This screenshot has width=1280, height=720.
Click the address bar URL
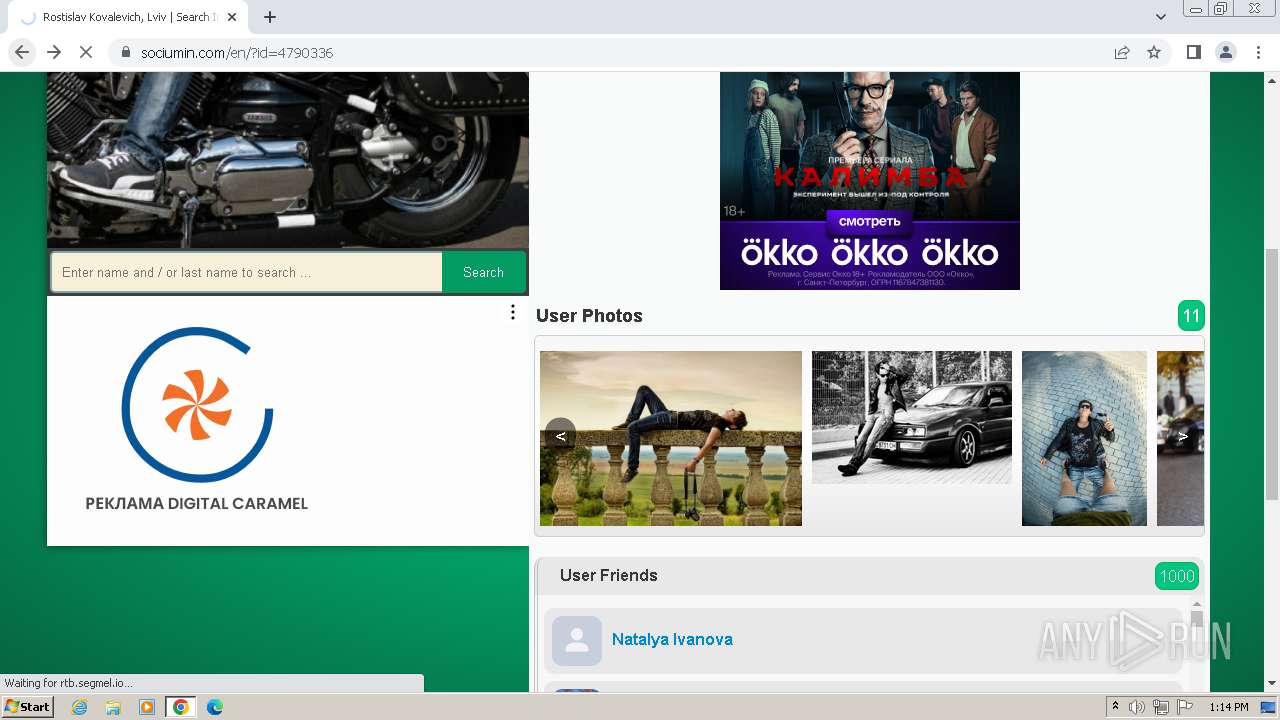(237, 52)
